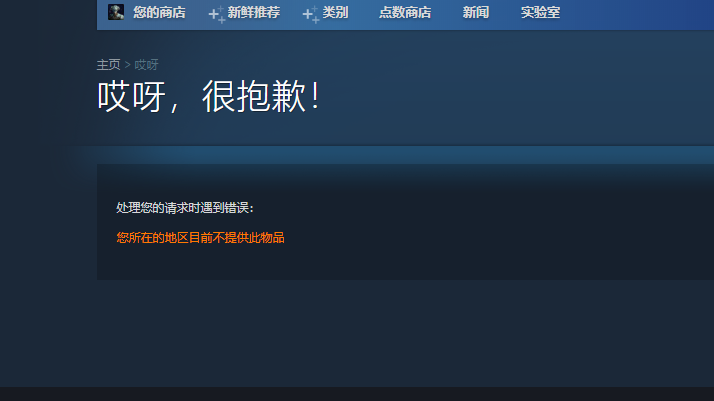Screen dimensions: 714x401
Task: Click the orange 您所在的地区目前不提供此物品 message
Action: (200, 238)
